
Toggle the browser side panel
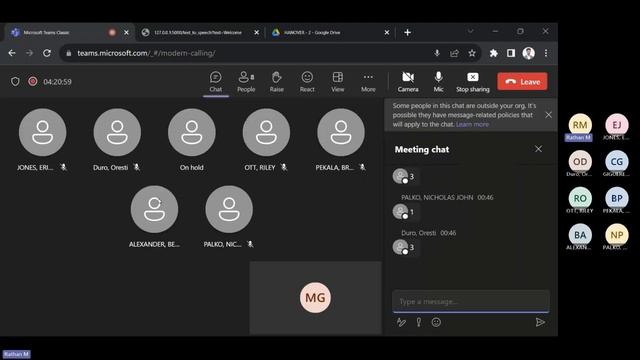(x=511, y=53)
